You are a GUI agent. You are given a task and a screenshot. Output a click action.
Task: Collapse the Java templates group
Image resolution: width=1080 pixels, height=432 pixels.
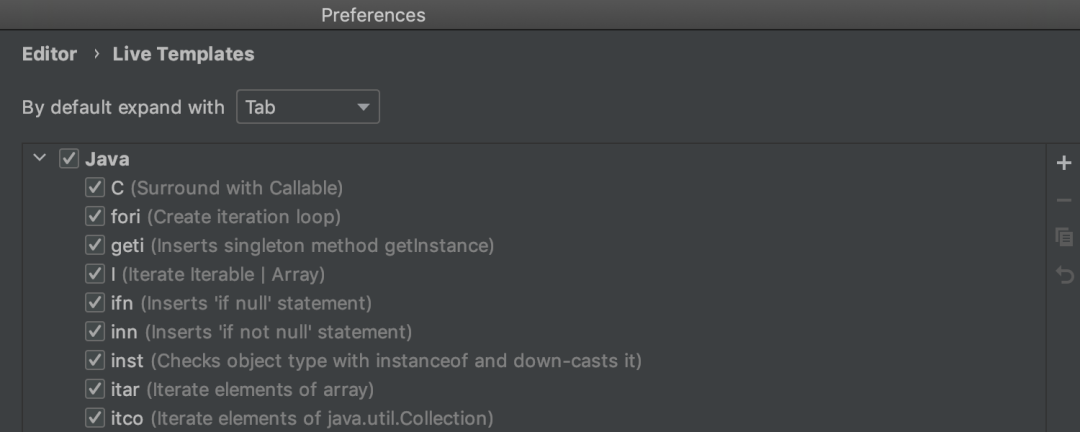coord(39,158)
